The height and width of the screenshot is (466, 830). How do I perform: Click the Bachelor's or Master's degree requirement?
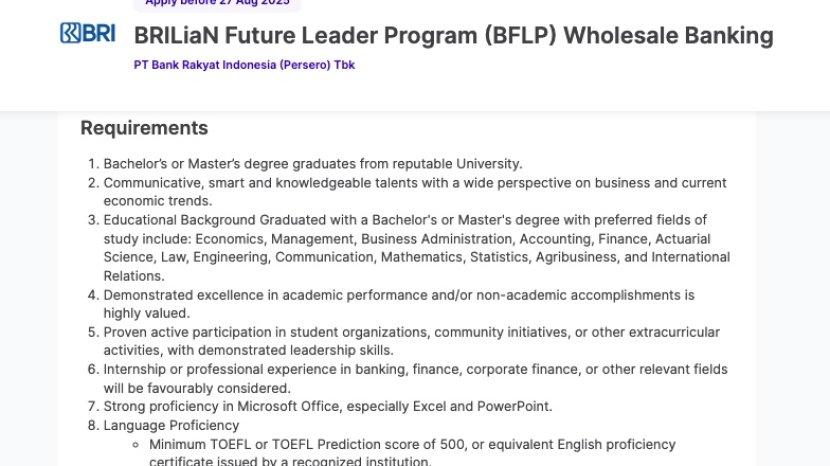(x=312, y=164)
